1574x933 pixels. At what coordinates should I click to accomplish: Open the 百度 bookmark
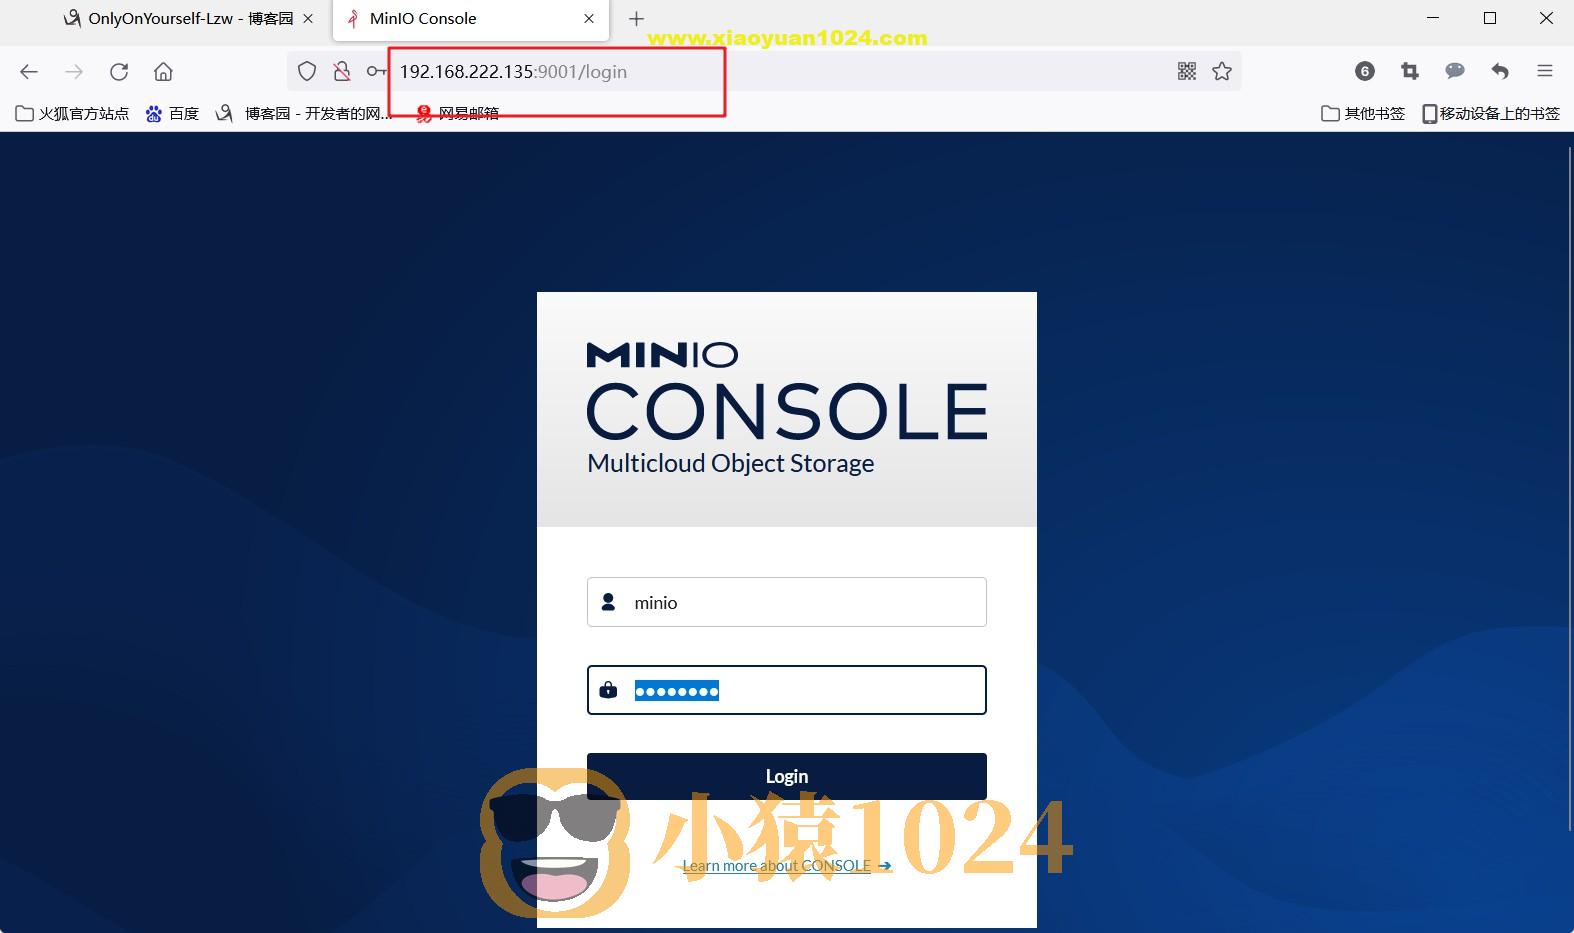(x=172, y=113)
